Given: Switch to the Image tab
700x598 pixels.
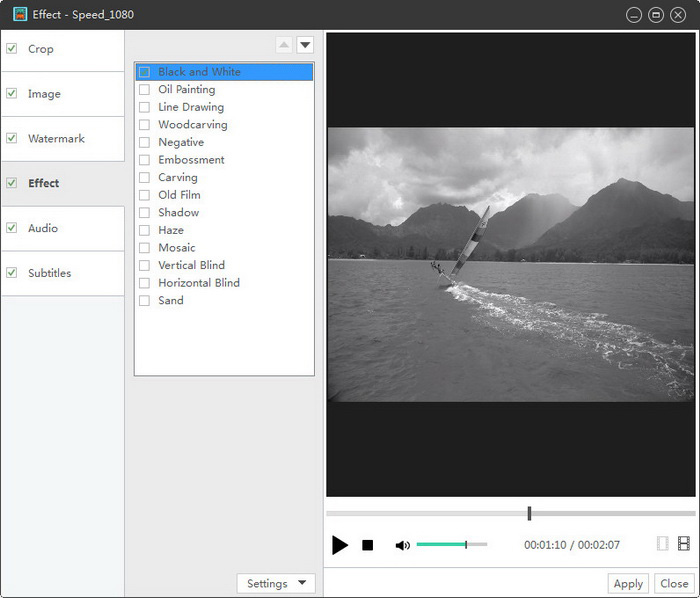Looking at the screenshot, I should 63,94.
